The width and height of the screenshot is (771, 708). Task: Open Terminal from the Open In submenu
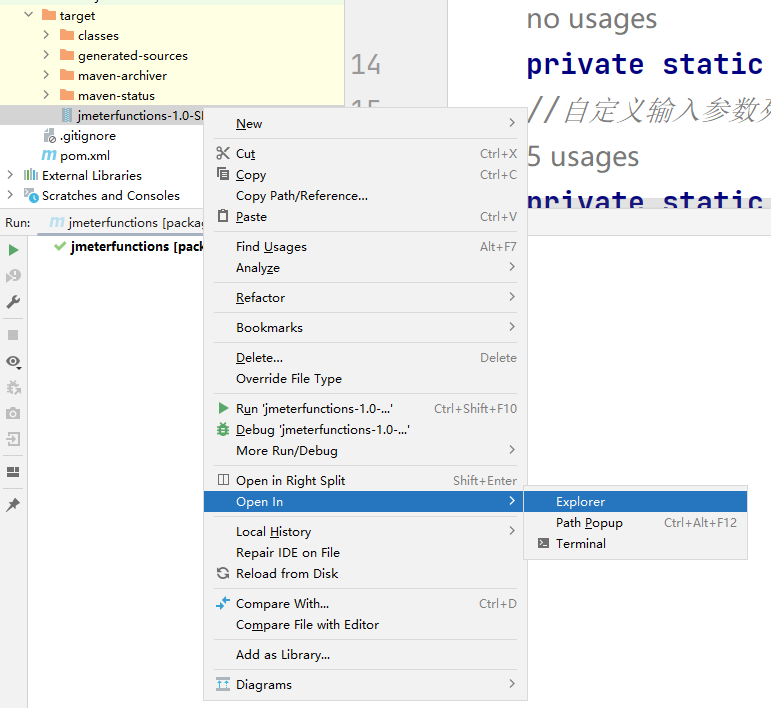581,544
